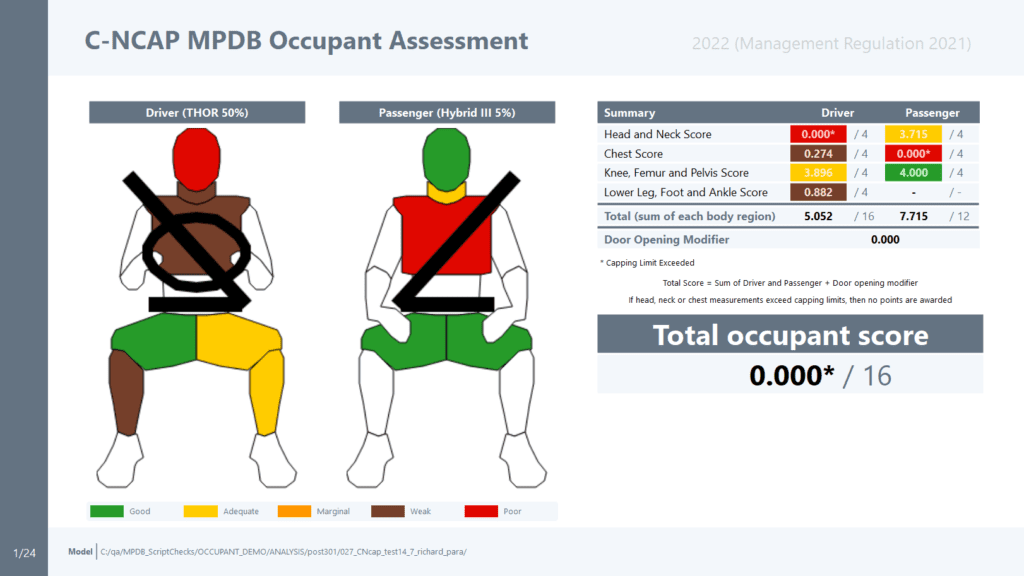Click the passenger total value 7.715

(913, 216)
